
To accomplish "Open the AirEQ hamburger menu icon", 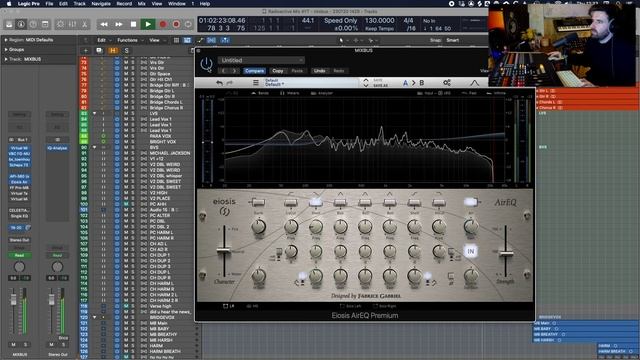I will pyautogui.click(x=256, y=83).
